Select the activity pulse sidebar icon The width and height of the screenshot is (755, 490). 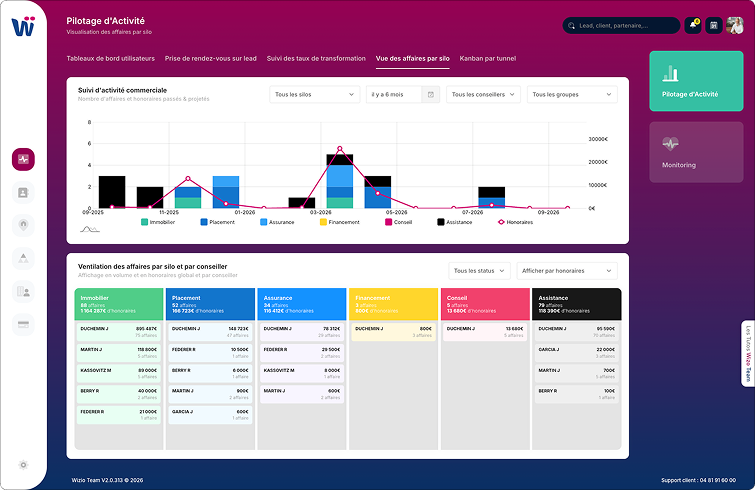click(x=24, y=159)
